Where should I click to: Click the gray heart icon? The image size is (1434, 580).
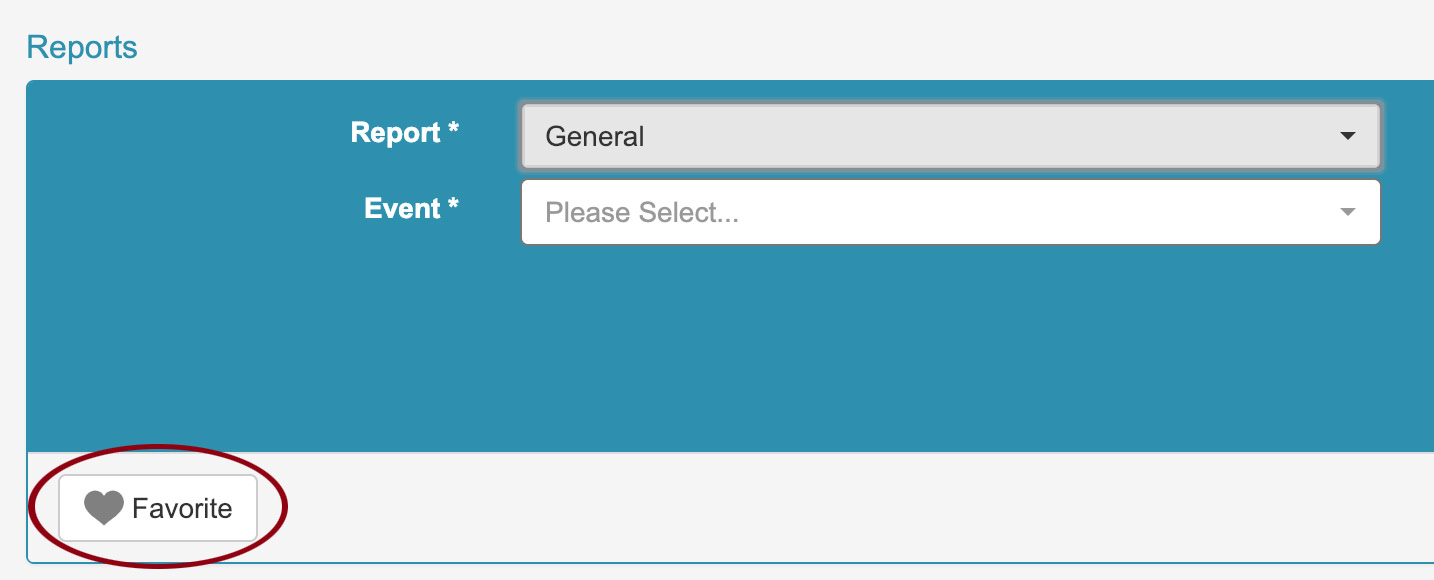point(103,509)
